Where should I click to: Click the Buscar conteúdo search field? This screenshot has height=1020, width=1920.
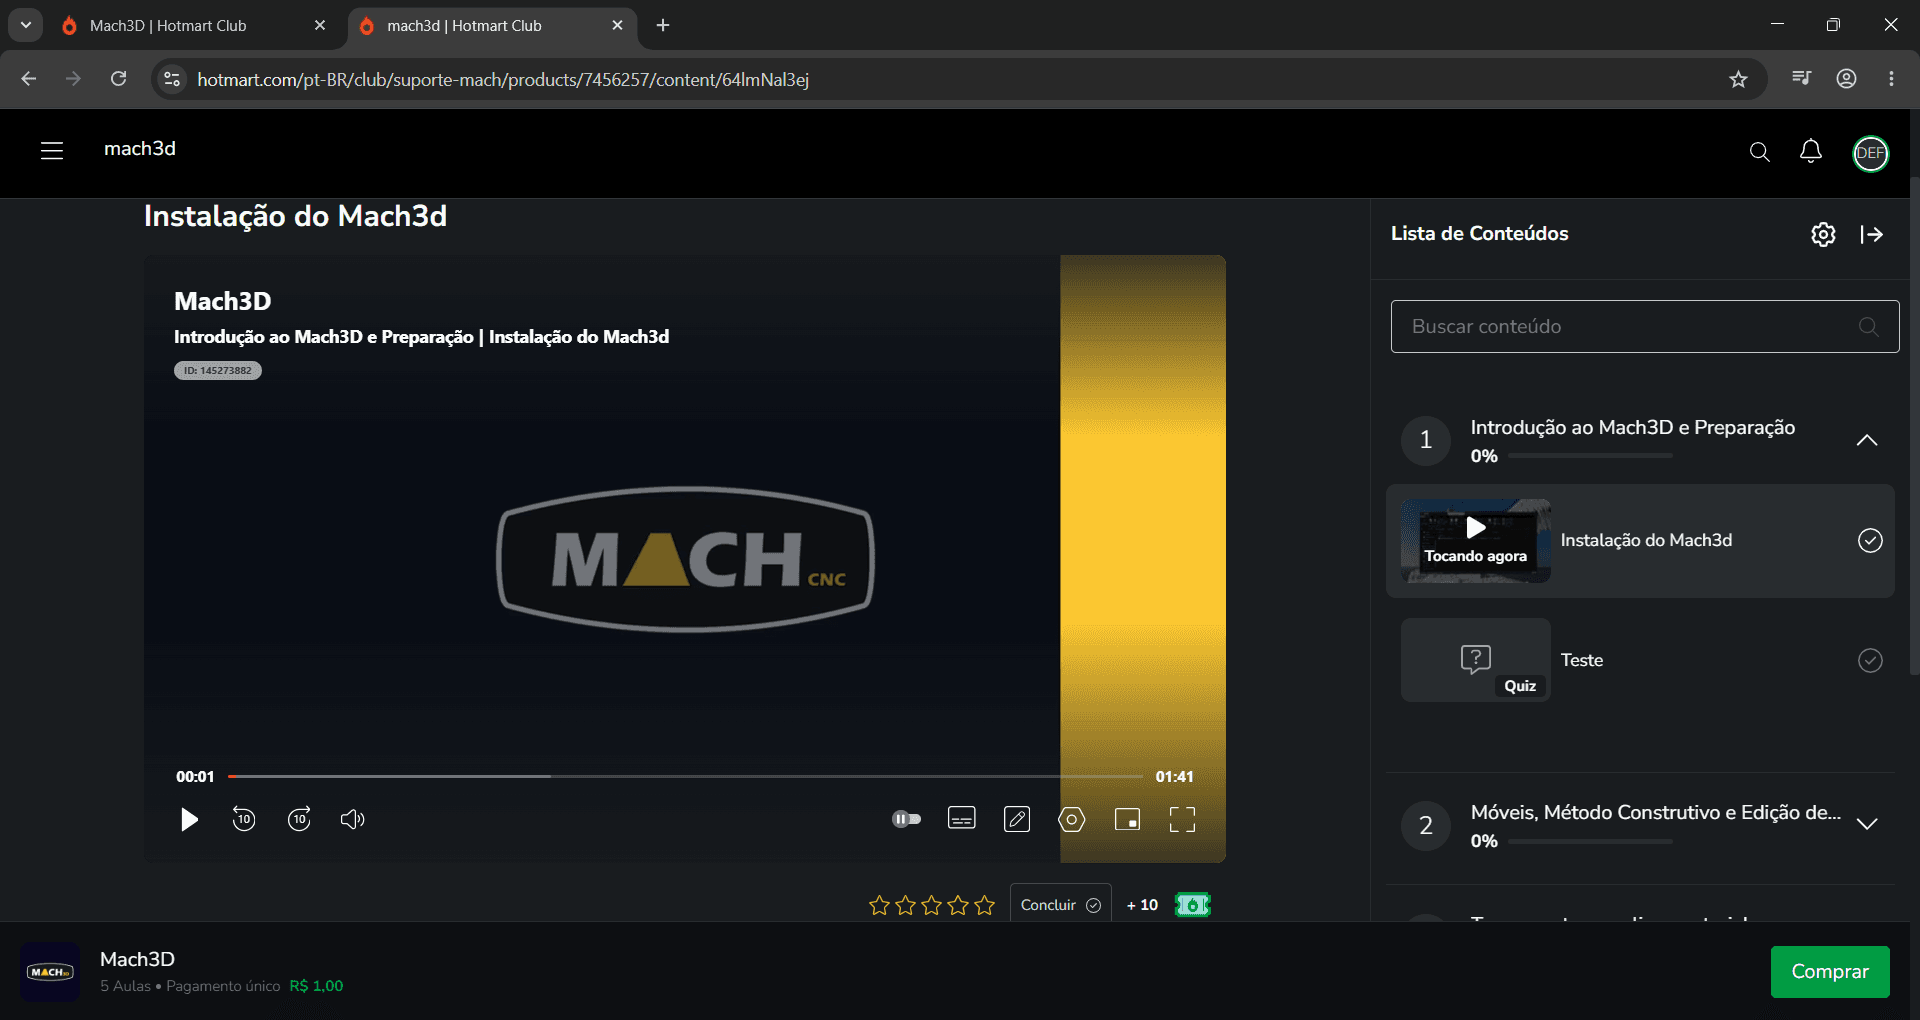pyautogui.click(x=1645, y=326)
